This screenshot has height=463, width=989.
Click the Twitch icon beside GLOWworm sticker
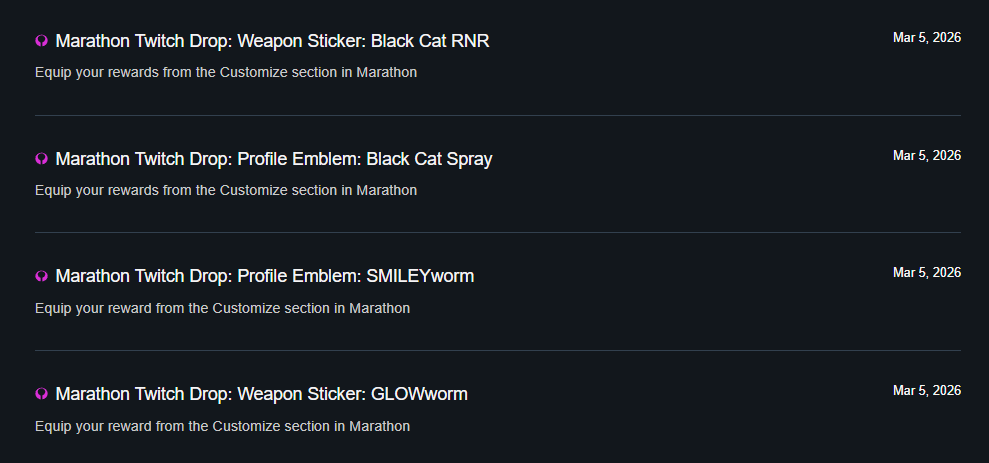coord(42,394)
